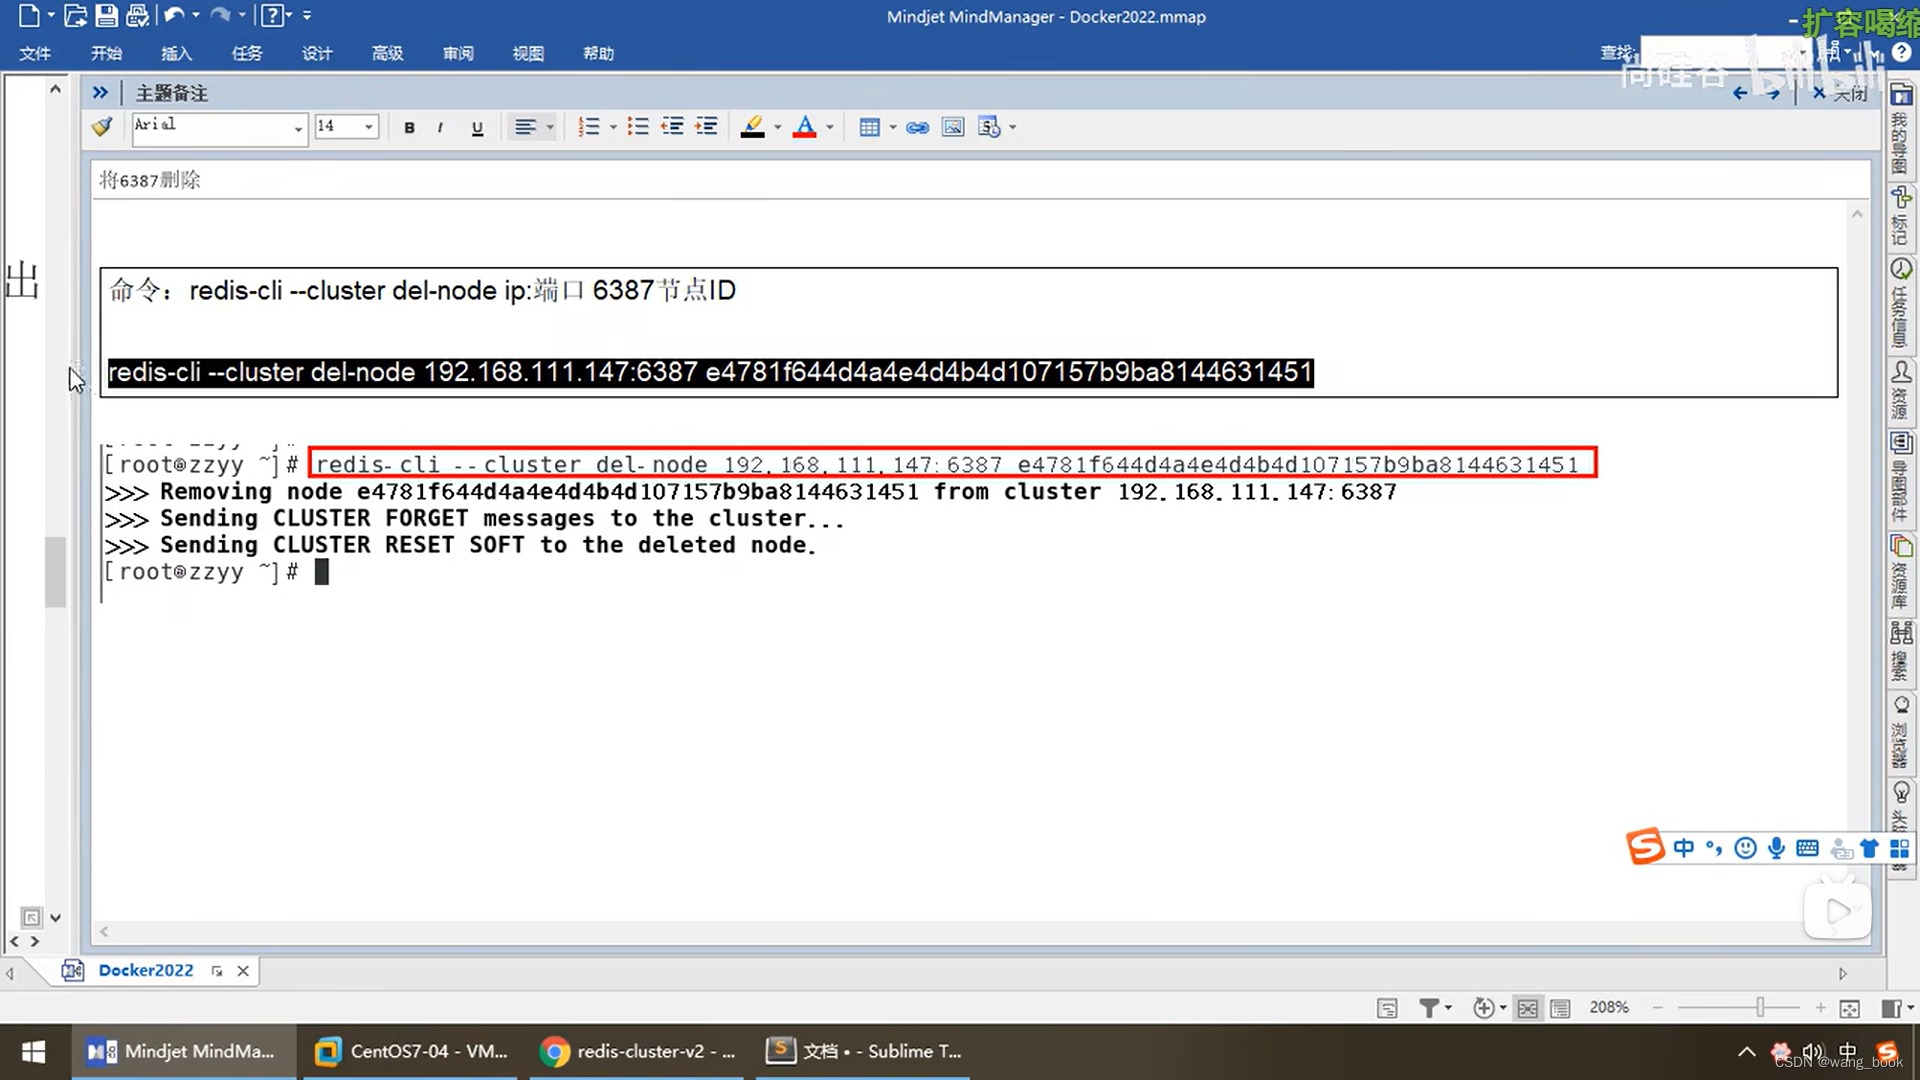Click the clear formatting brush icon

(101, 127)
